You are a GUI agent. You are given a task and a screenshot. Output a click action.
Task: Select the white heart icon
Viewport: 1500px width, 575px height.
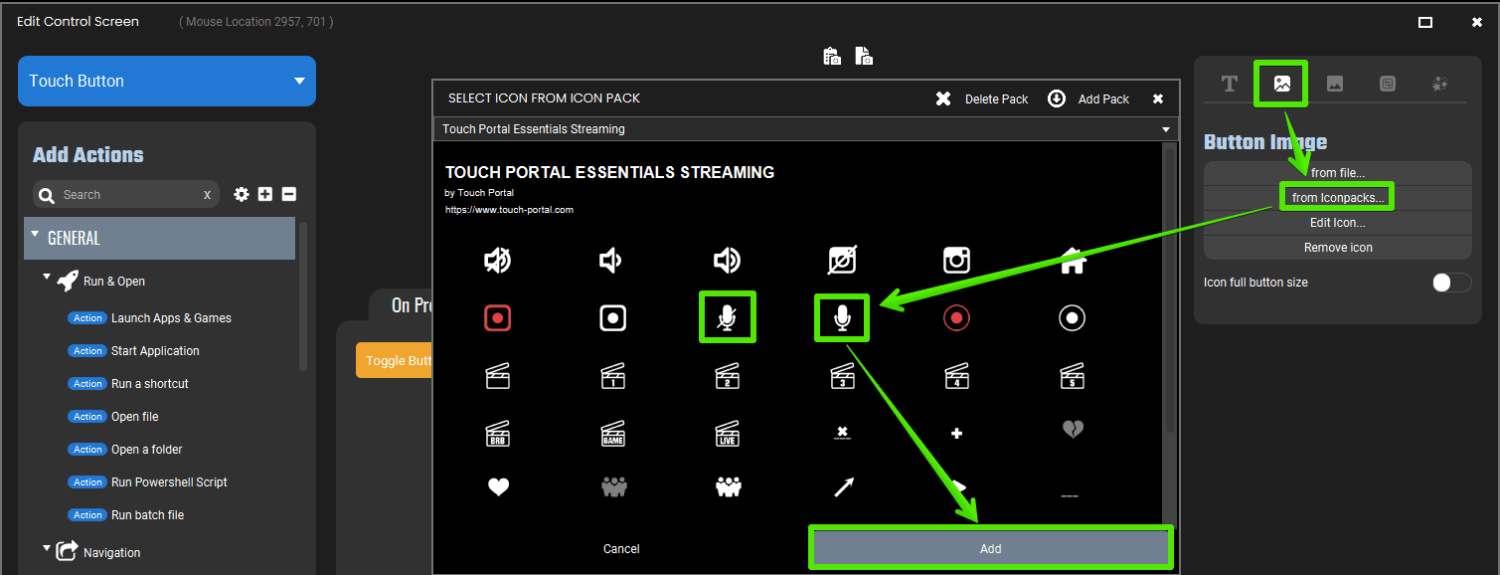coord(498,487)
